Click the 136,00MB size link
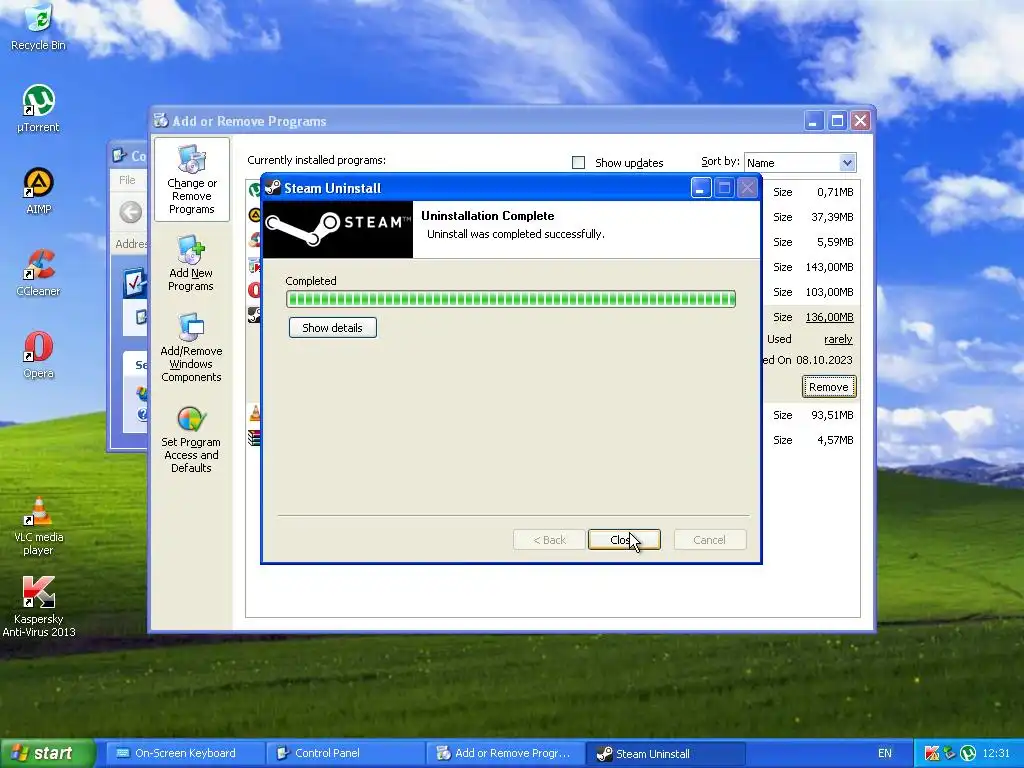Viewport: 1024px width, 768px height. pos(829,317)
